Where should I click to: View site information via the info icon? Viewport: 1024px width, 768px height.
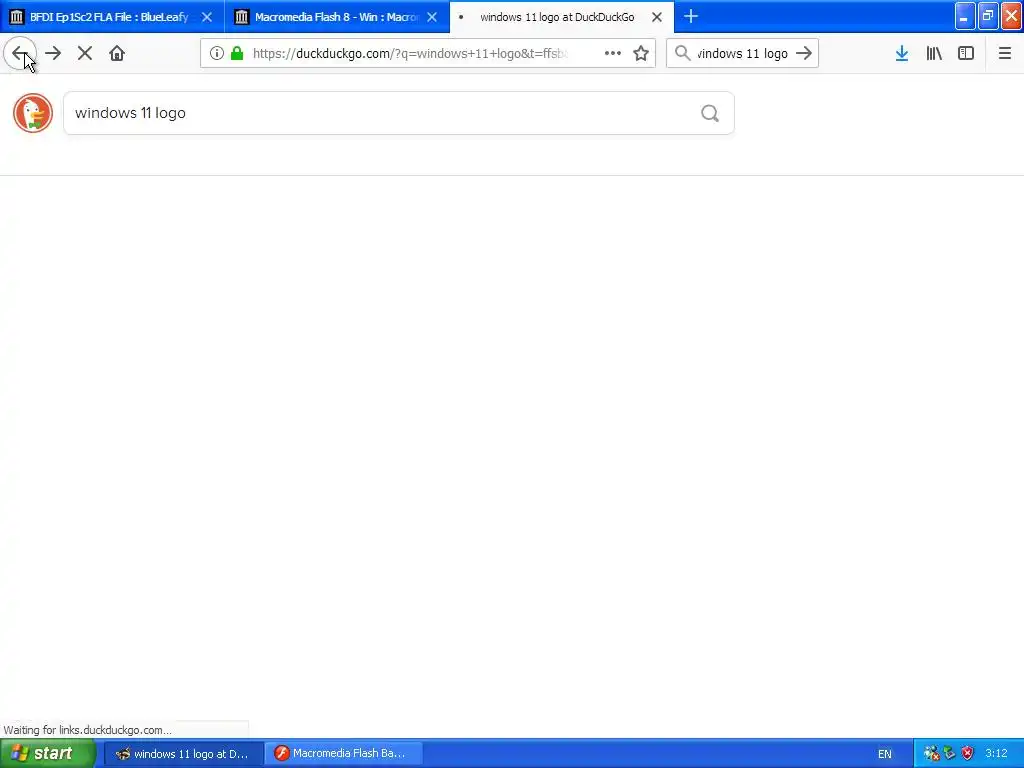pyautogui.click(x=217, y=54)
